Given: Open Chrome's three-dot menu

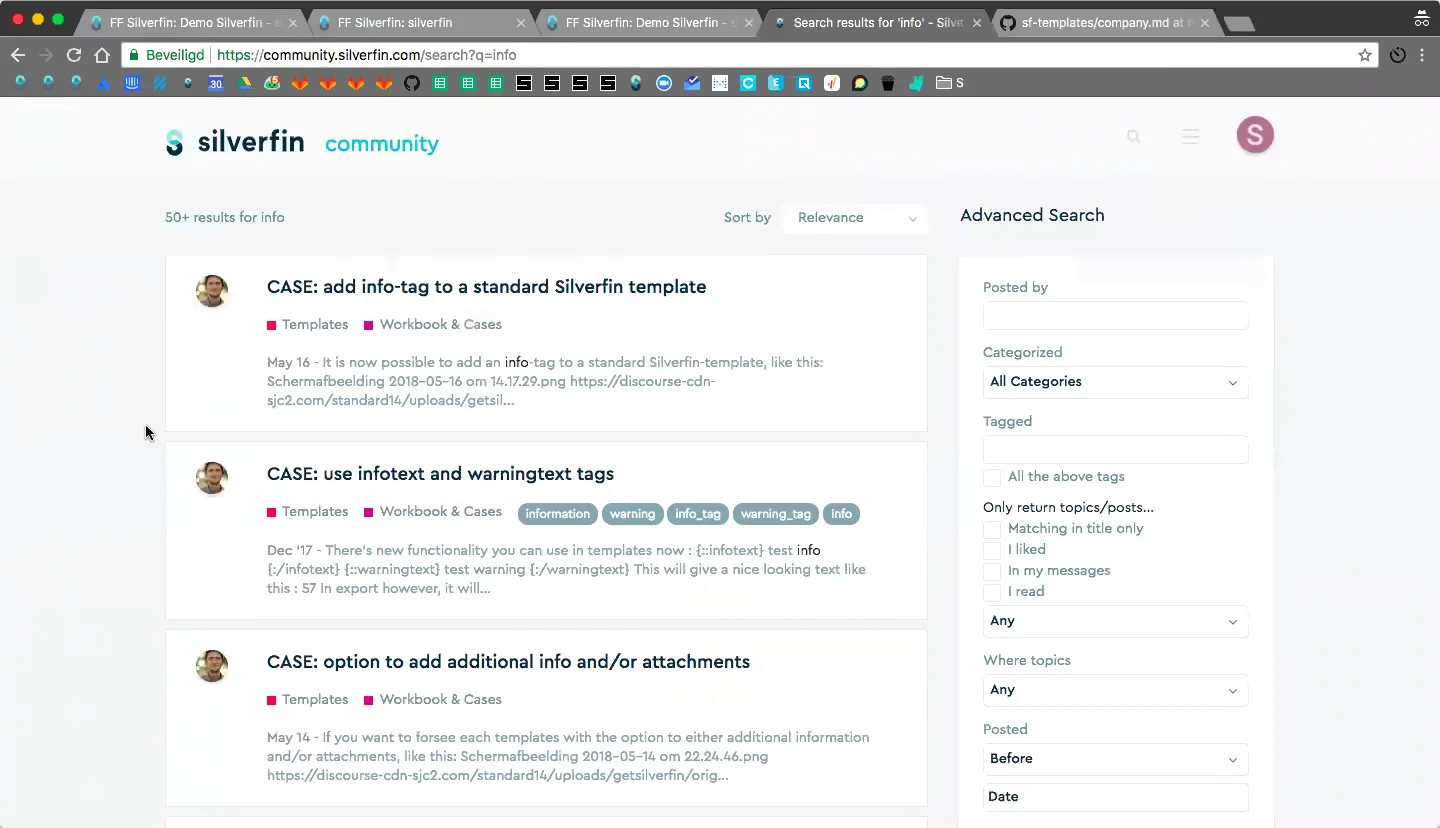Looking at the screenshot, I should coord(1422,55).
